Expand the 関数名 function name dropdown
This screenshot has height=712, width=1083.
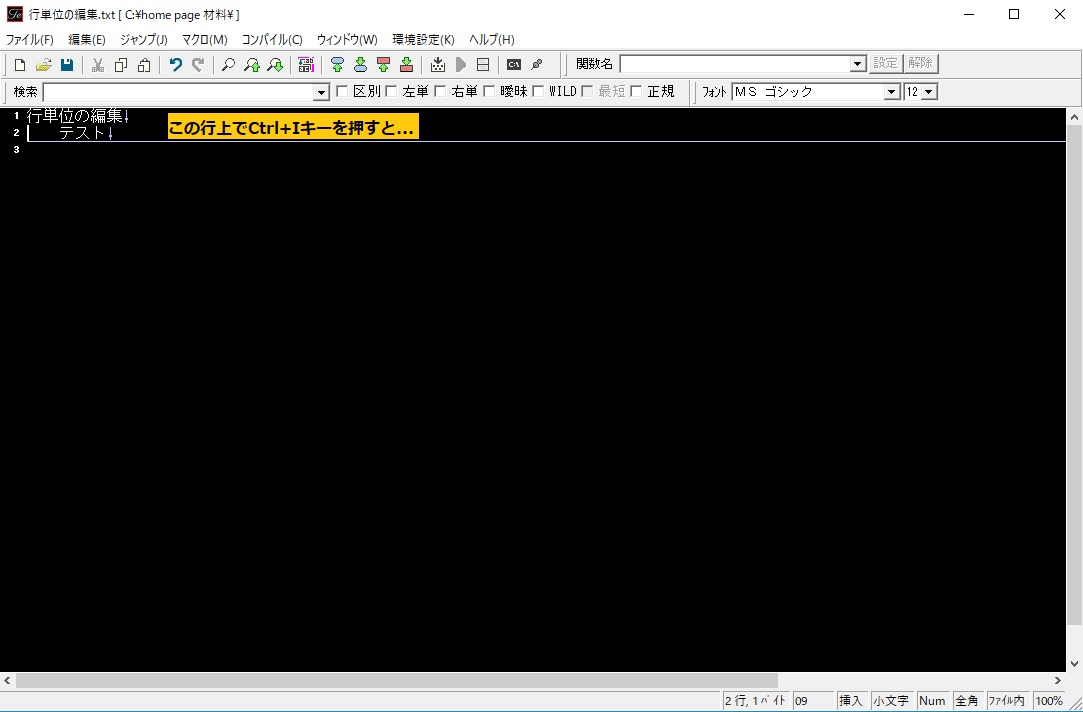[x=857, y=64]
